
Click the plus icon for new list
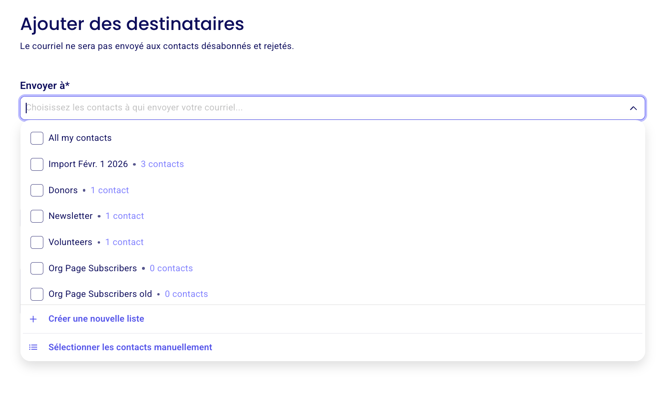click(x=33, y=319)
